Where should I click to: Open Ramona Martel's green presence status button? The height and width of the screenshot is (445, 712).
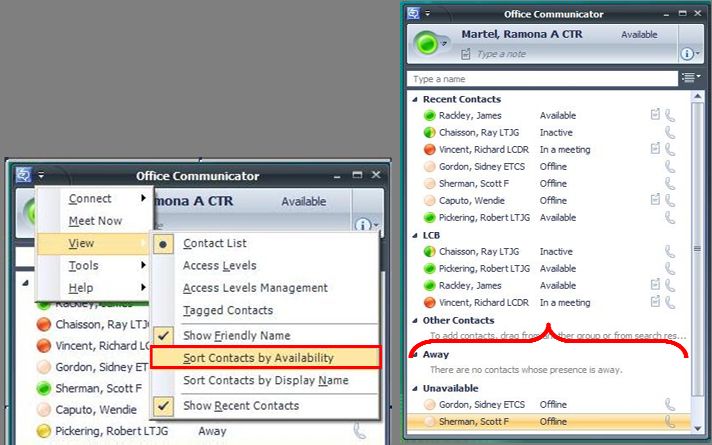(x=427, y=44)
